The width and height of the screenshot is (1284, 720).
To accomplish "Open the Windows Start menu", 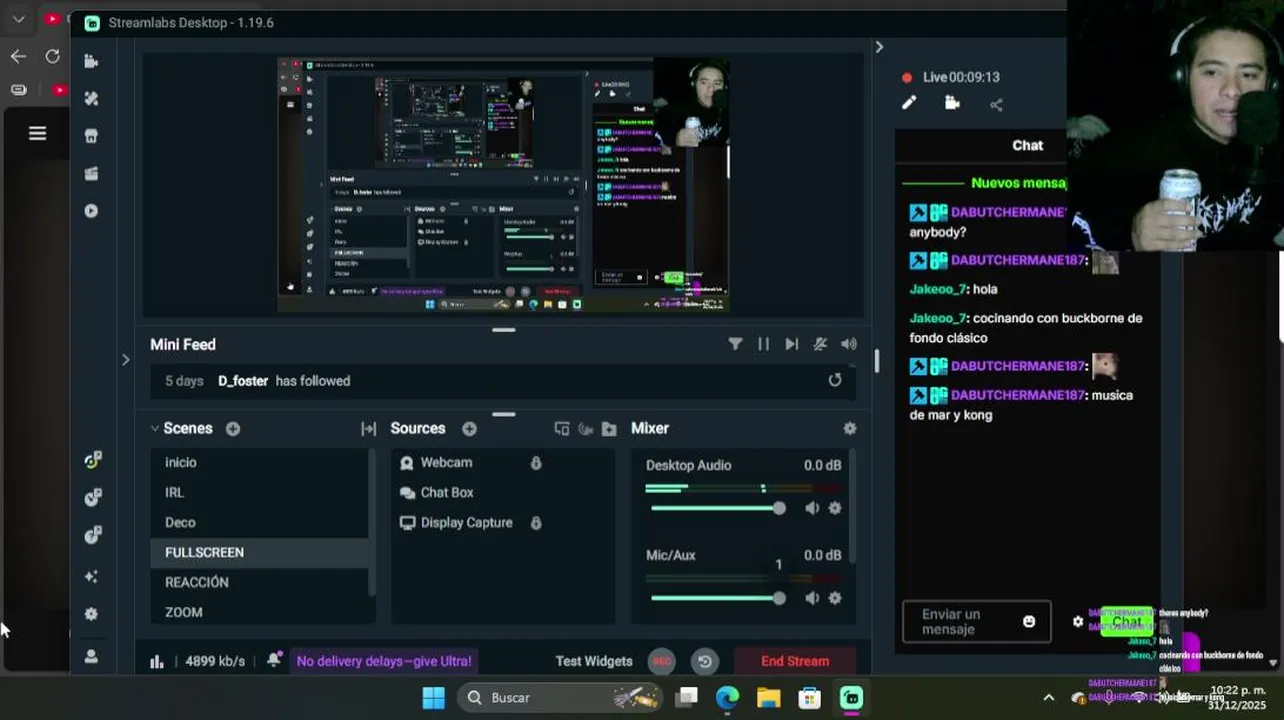I will coord(433,697).
